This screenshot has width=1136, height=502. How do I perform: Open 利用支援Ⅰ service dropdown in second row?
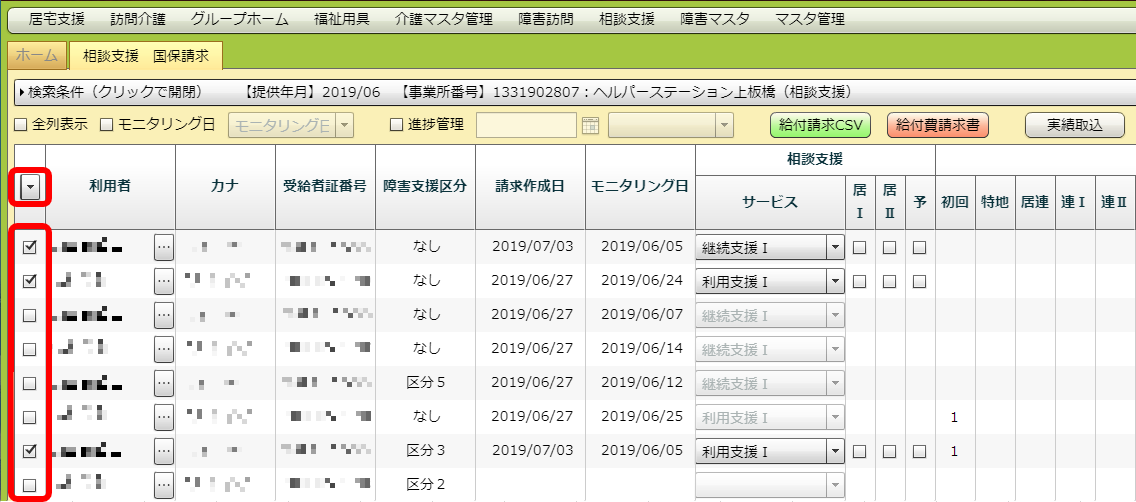(835, 282)
